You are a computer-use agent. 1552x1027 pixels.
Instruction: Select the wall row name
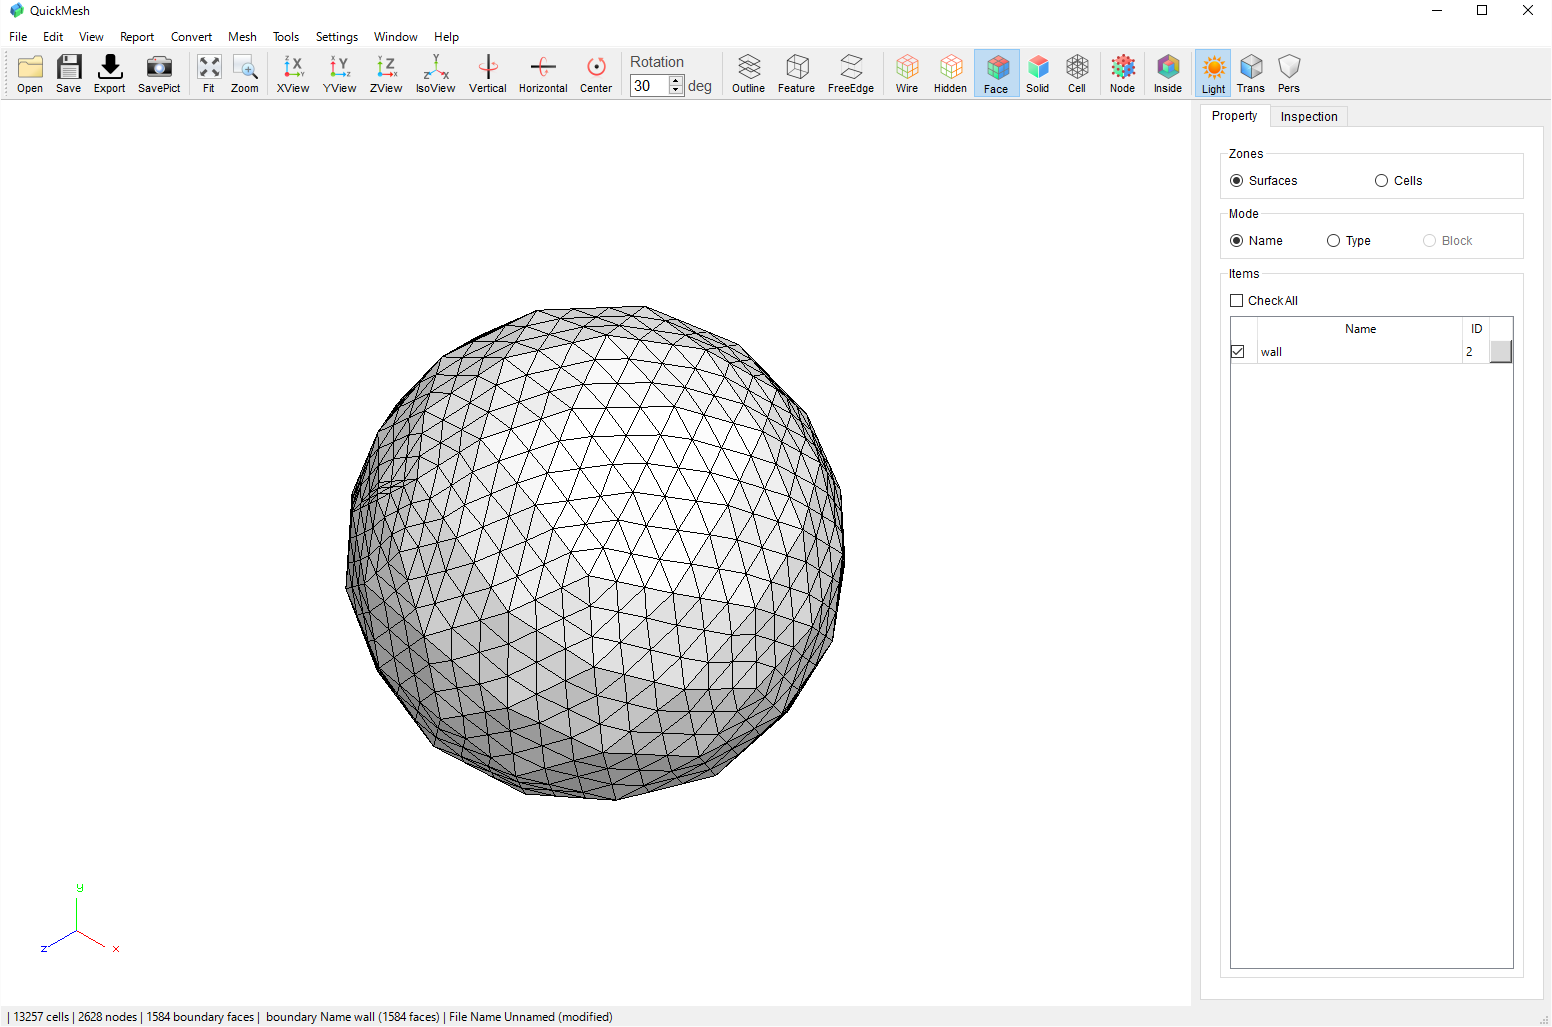1271,352
